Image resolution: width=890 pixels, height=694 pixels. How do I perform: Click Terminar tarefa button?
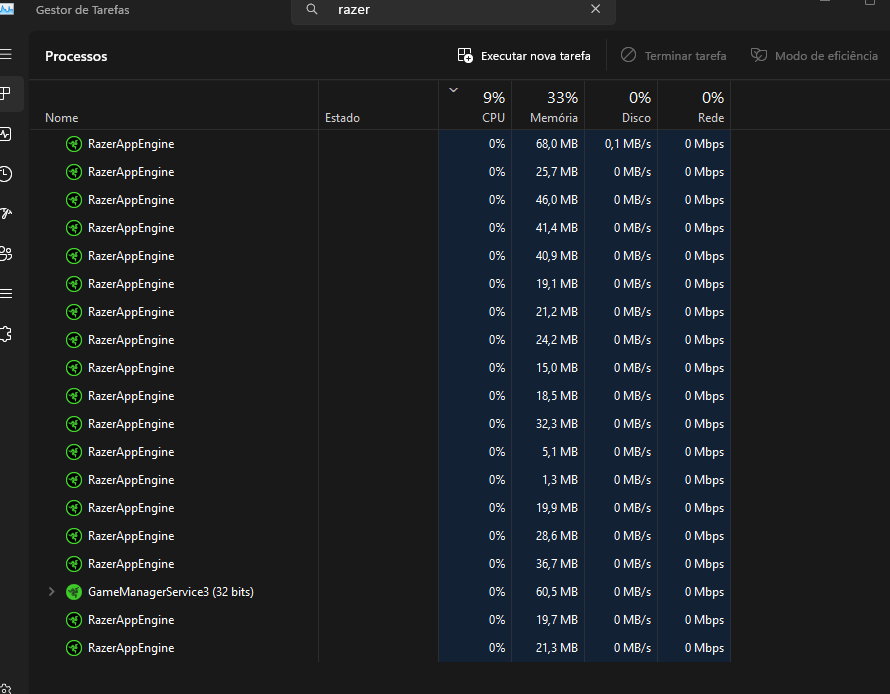[673, 56]
